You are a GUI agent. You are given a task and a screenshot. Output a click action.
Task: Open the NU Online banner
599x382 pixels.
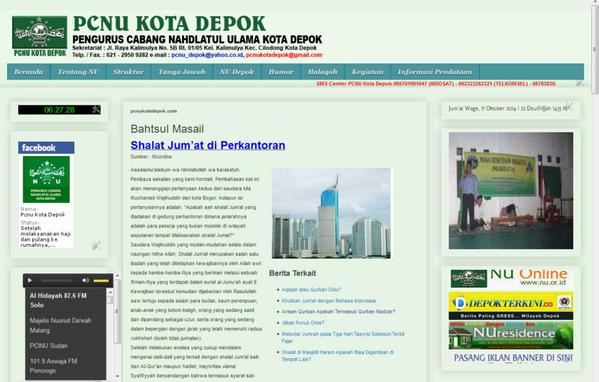pyautogui.click(x=511, y=278)
